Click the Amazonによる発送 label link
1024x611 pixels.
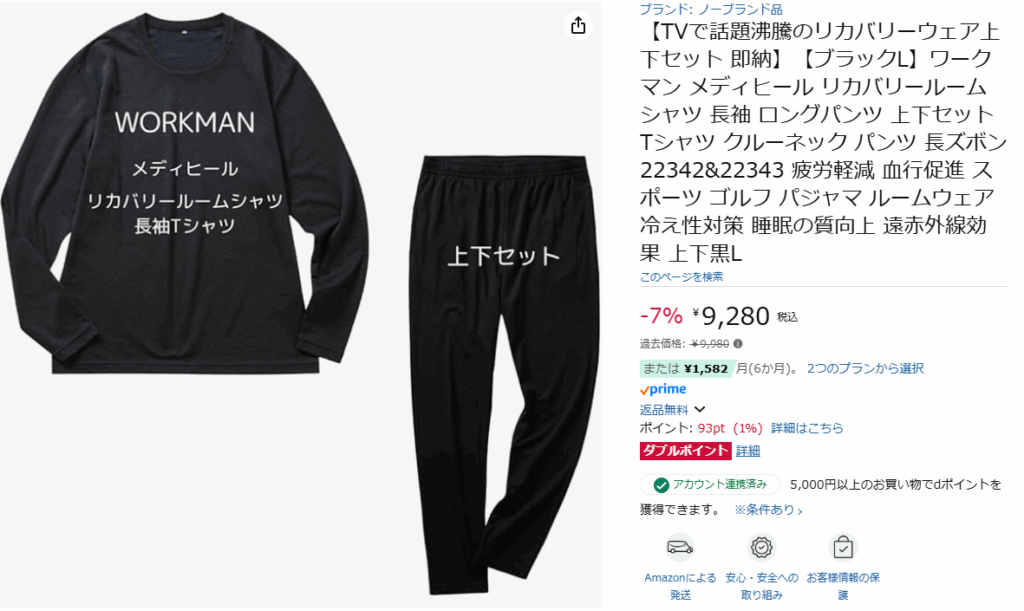coord(680,586)
